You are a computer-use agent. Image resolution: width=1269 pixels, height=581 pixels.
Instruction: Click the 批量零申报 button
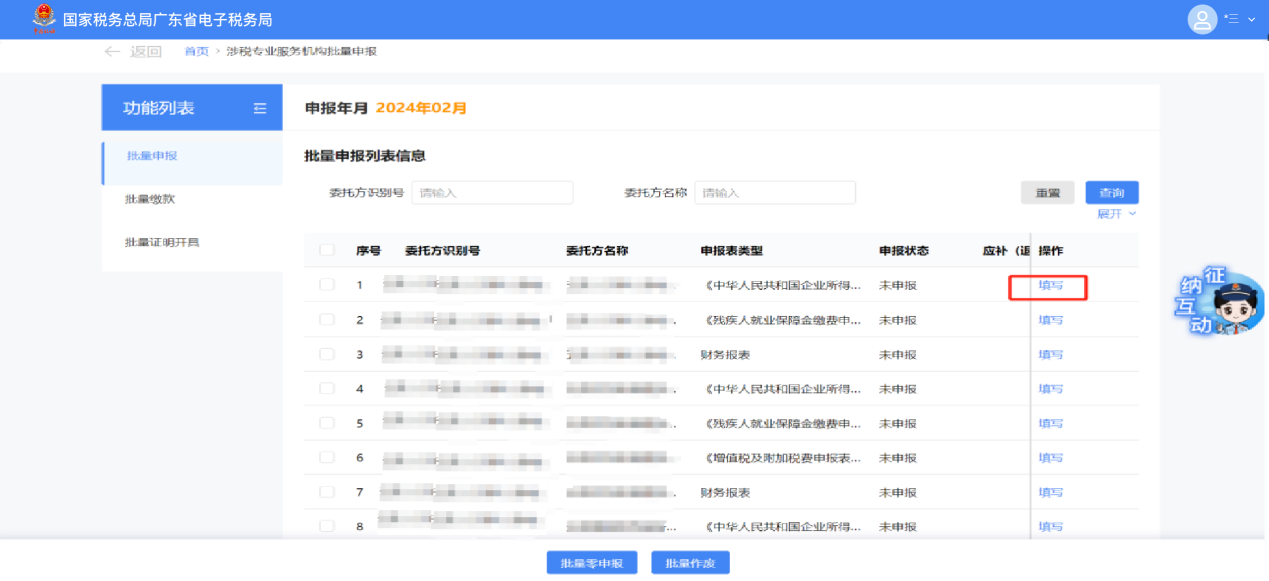click(x=592, y=563)
